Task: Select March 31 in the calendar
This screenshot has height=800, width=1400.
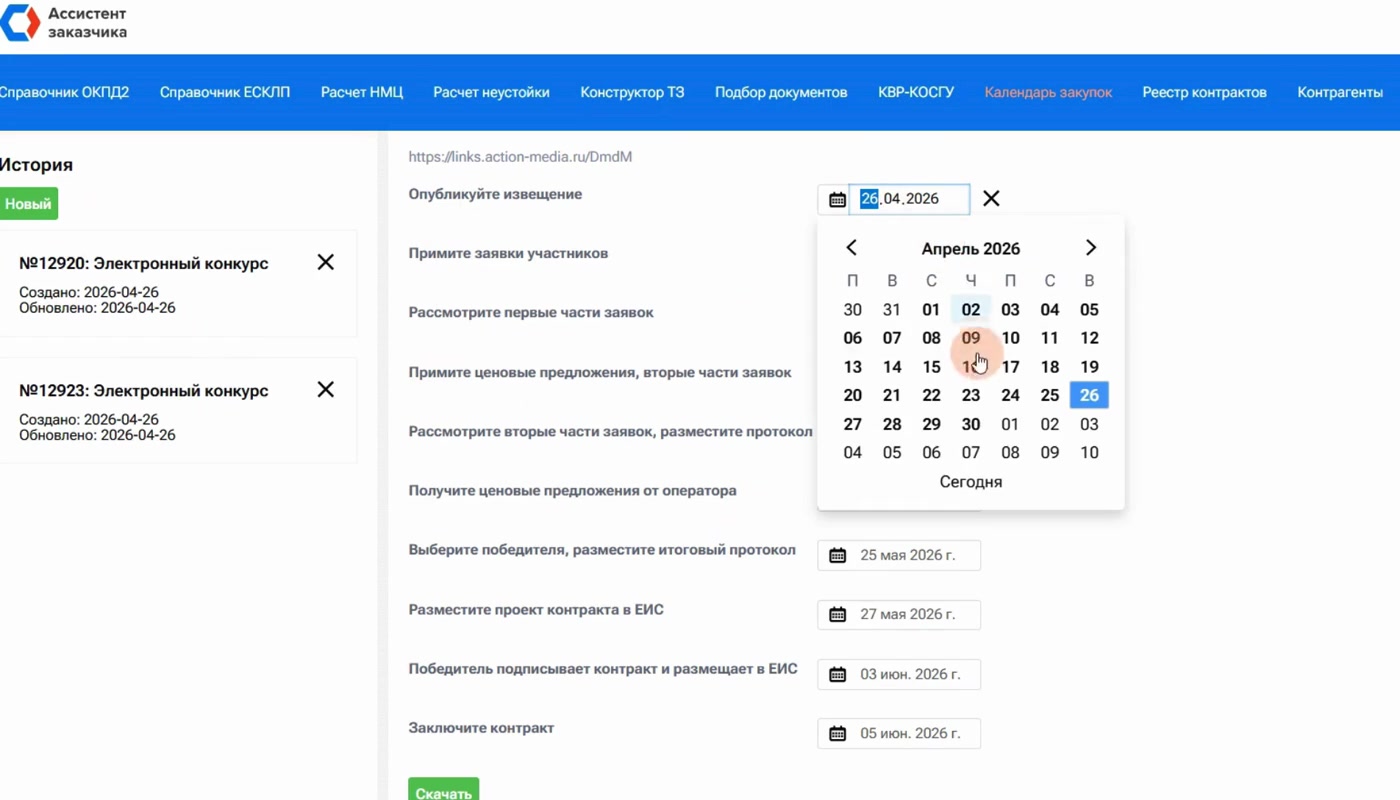Action: (892, 310)
